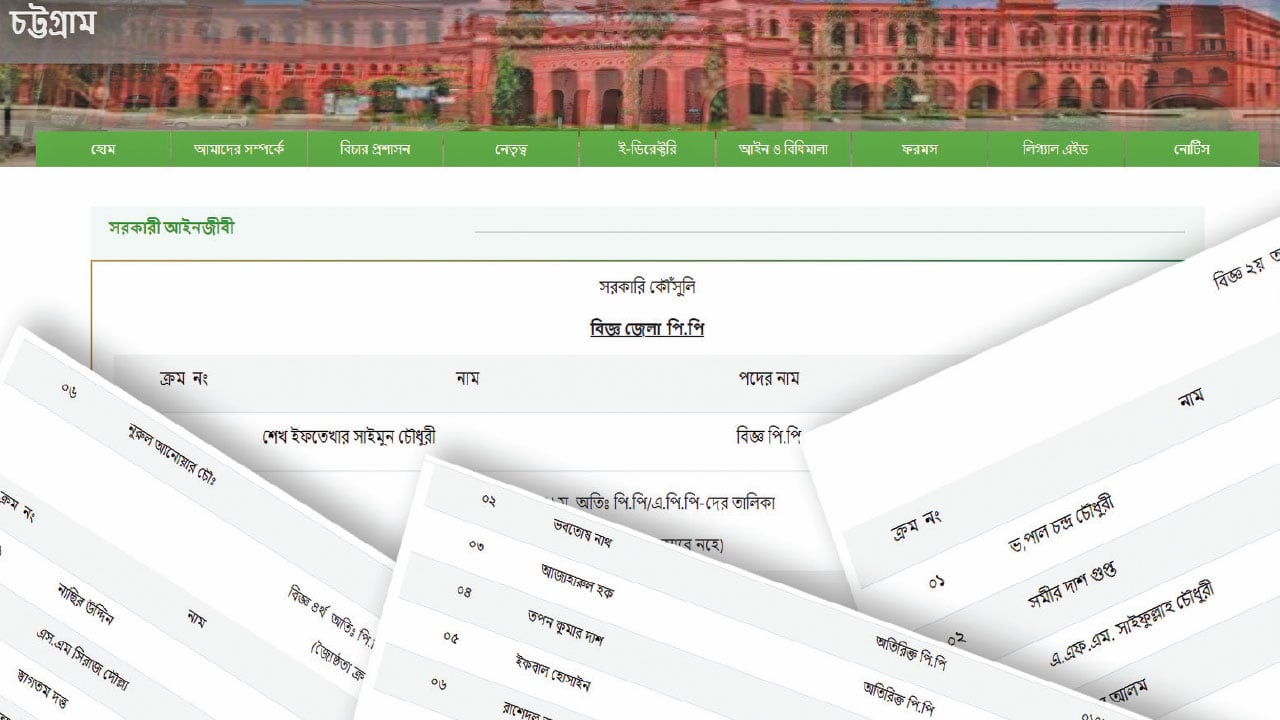Viewport: 1280px width, 720px height.
Task: Open the ই-ডিরেক্টরি menu
Action: tap(647, 149)
